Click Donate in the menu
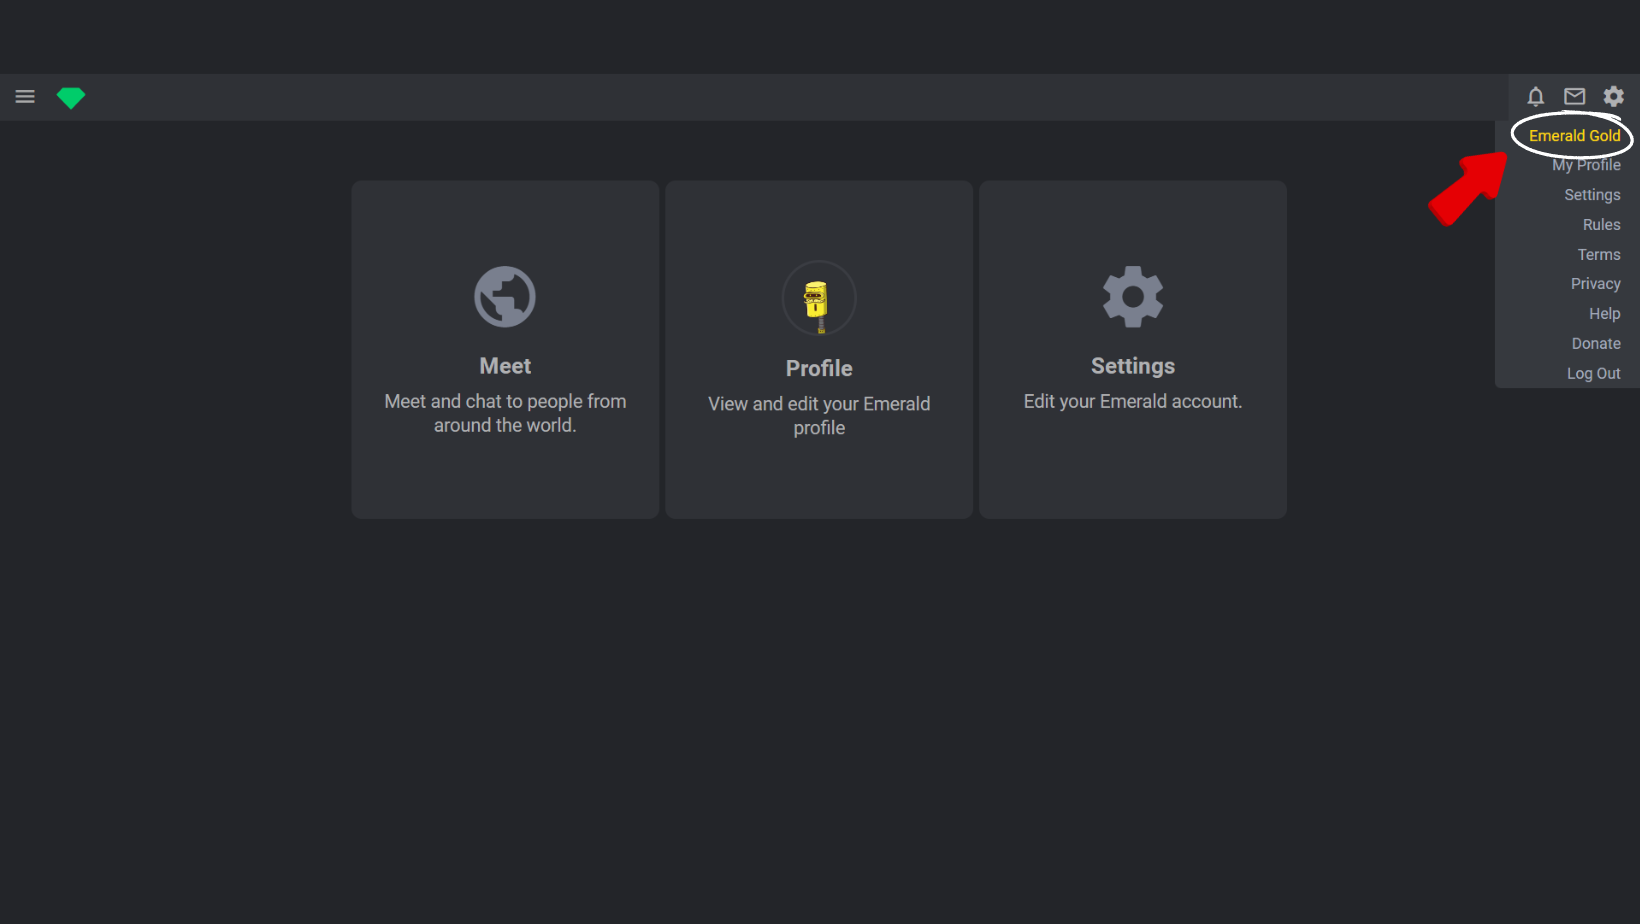 1595,344
